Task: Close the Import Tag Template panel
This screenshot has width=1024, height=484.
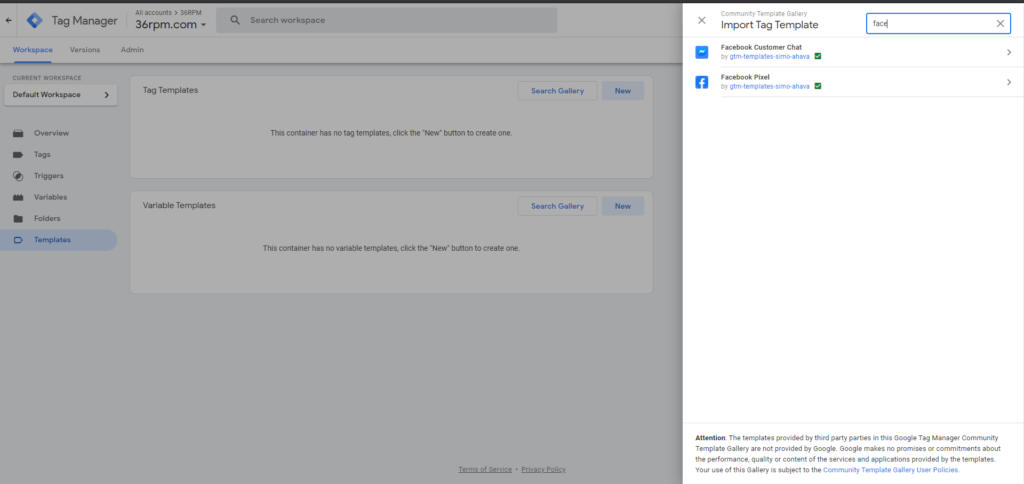Action: (702, 20)
